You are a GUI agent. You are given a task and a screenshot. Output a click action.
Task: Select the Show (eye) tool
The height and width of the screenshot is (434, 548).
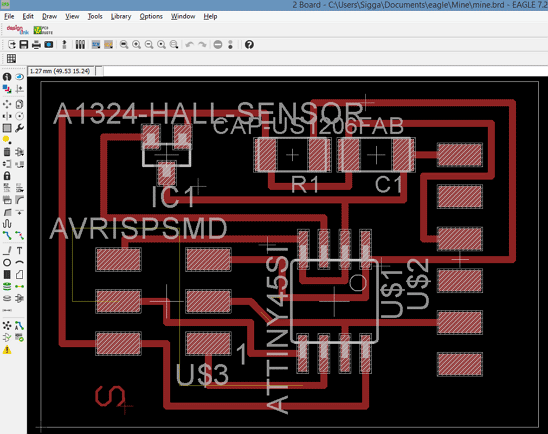pos(20,77)
